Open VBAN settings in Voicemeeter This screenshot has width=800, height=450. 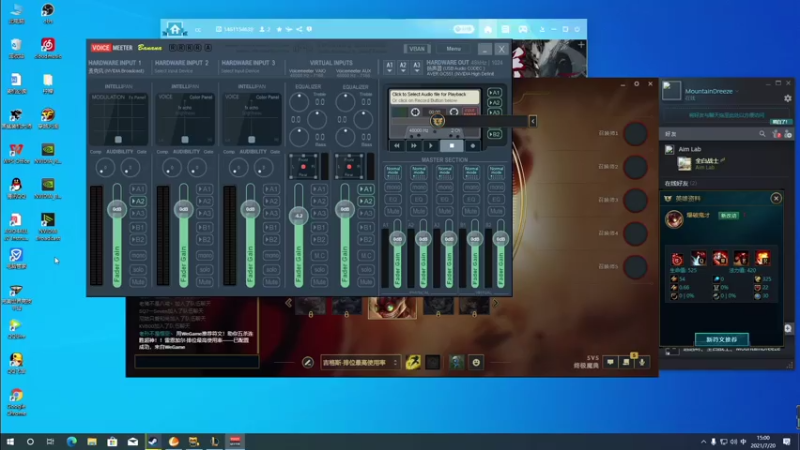click(x=417, y=49)
